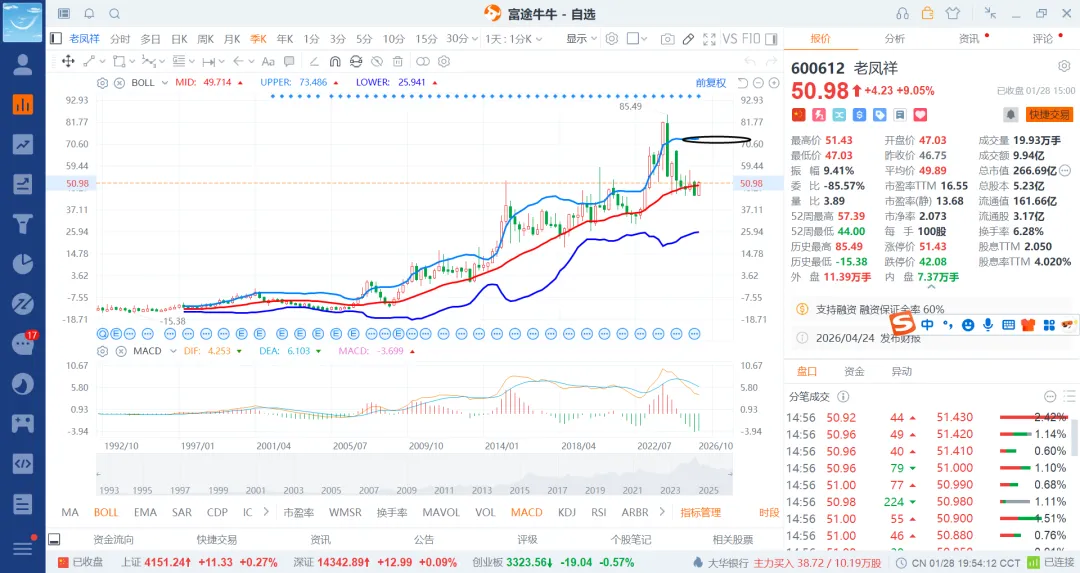1080x573 pixels.
Task: Expand the 30分 timeframe dropdown
Action: [475, 39]
